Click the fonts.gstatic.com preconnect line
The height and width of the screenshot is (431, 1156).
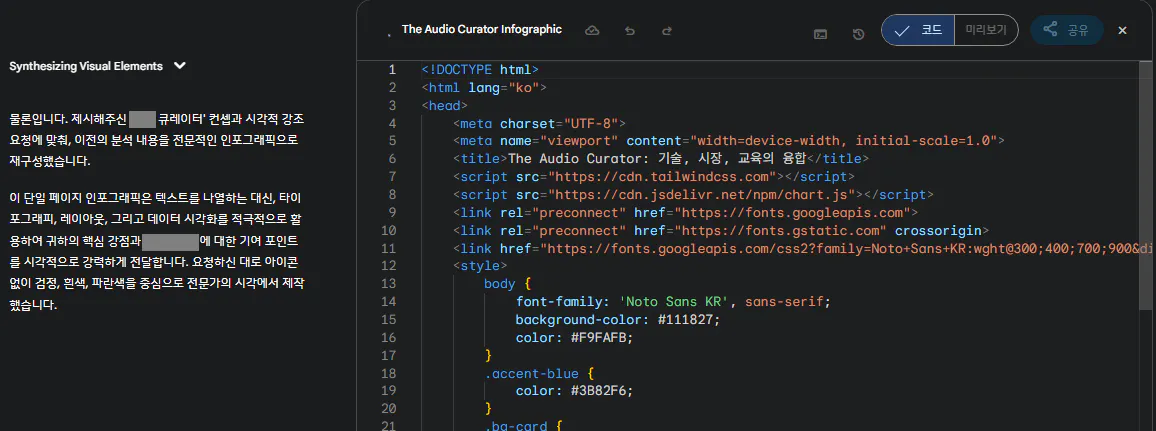[x=721, y=231]
